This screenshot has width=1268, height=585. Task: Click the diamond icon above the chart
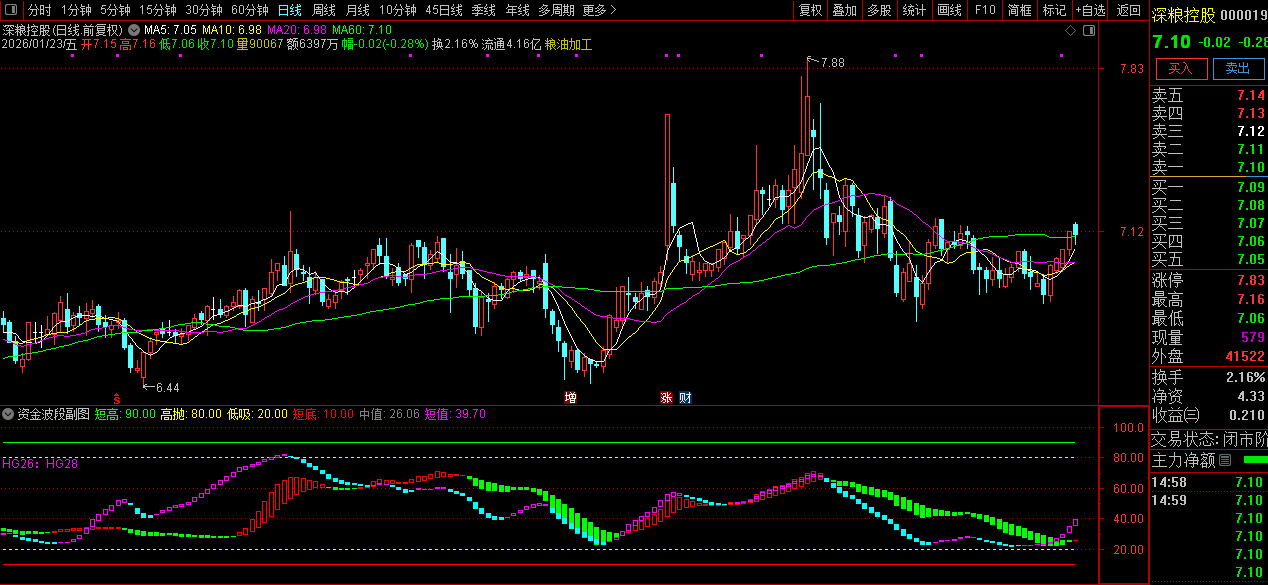pos(1070,31)
